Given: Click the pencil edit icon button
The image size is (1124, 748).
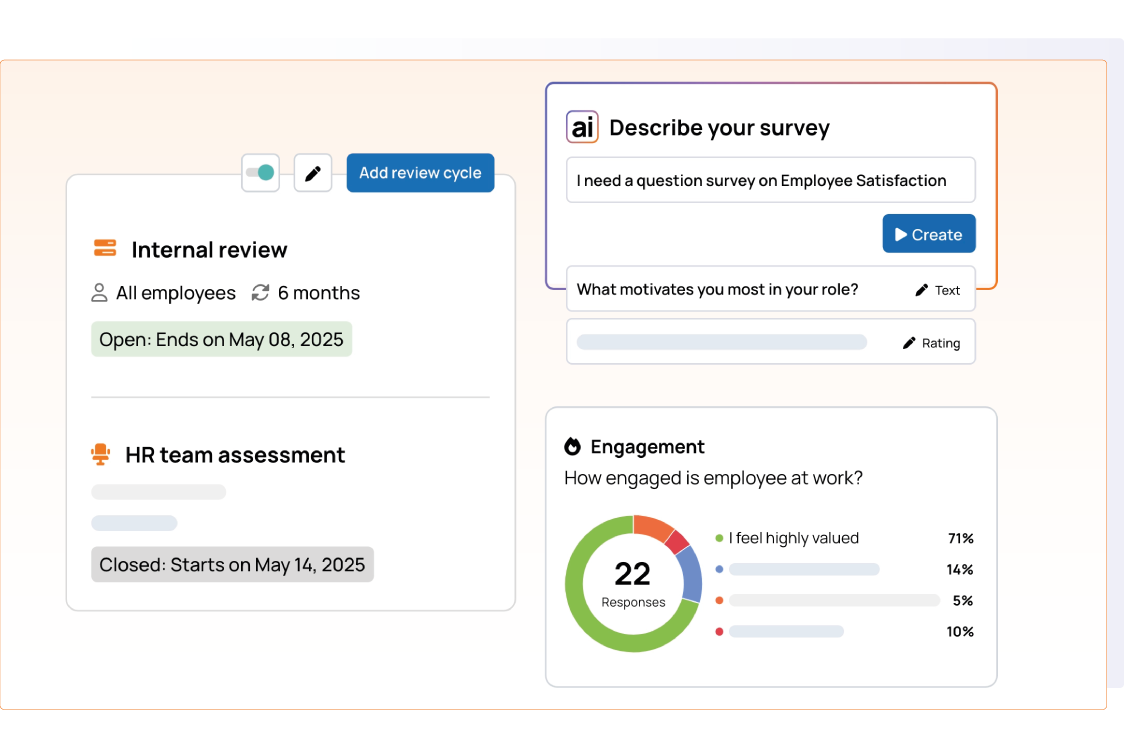Looking at the screenshot, I should (x=313, y=173).
